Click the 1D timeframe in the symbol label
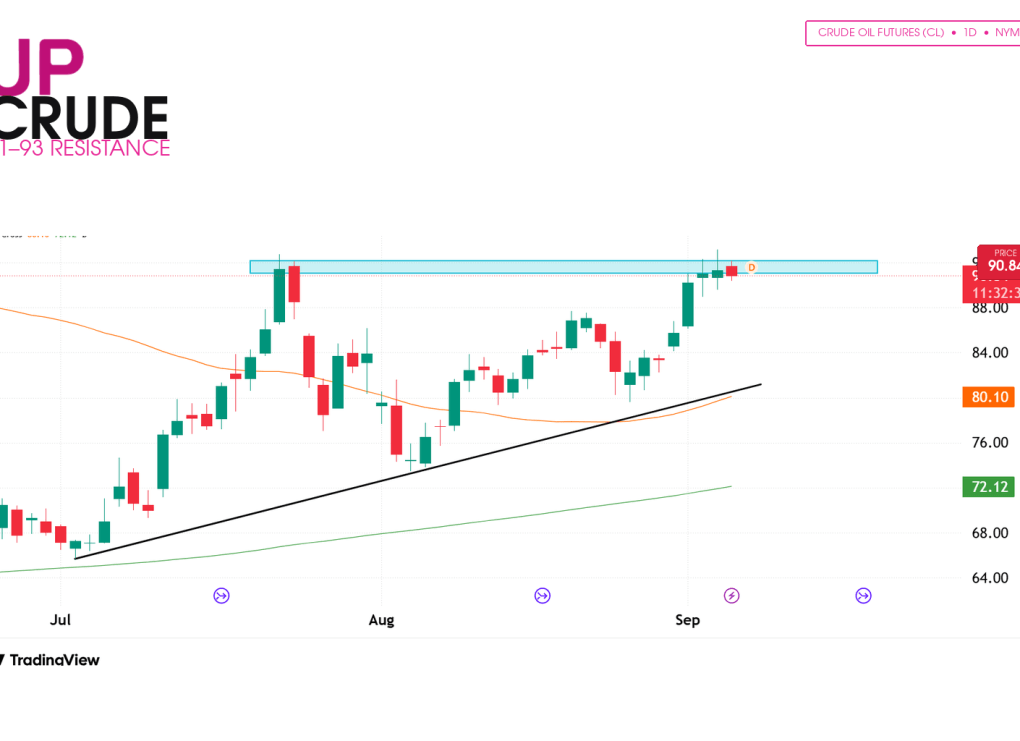This screenshot has width=1020, height=741. click(x=970, y=33)
